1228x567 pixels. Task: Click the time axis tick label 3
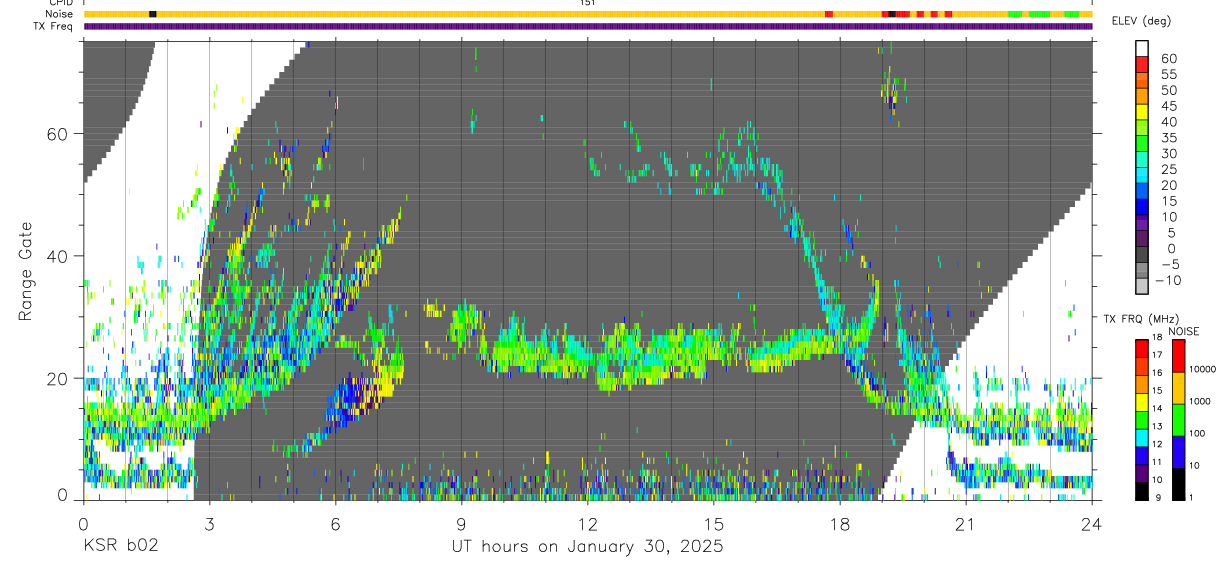(209, 523)
